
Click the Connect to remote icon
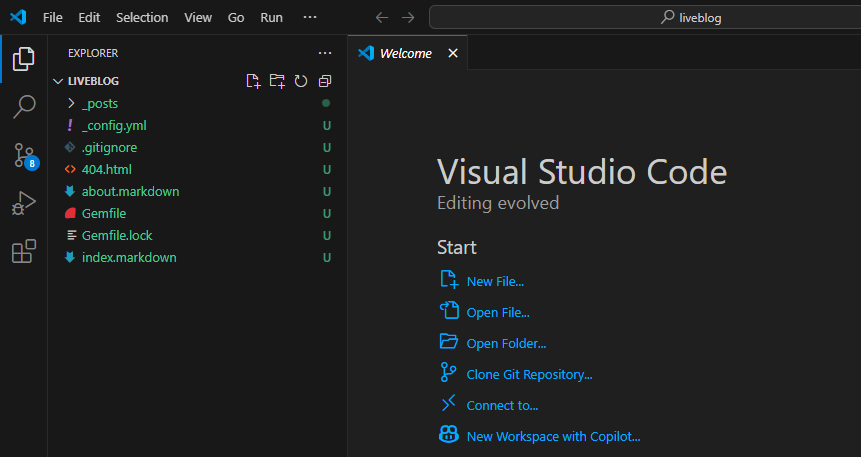click(449, 403)
